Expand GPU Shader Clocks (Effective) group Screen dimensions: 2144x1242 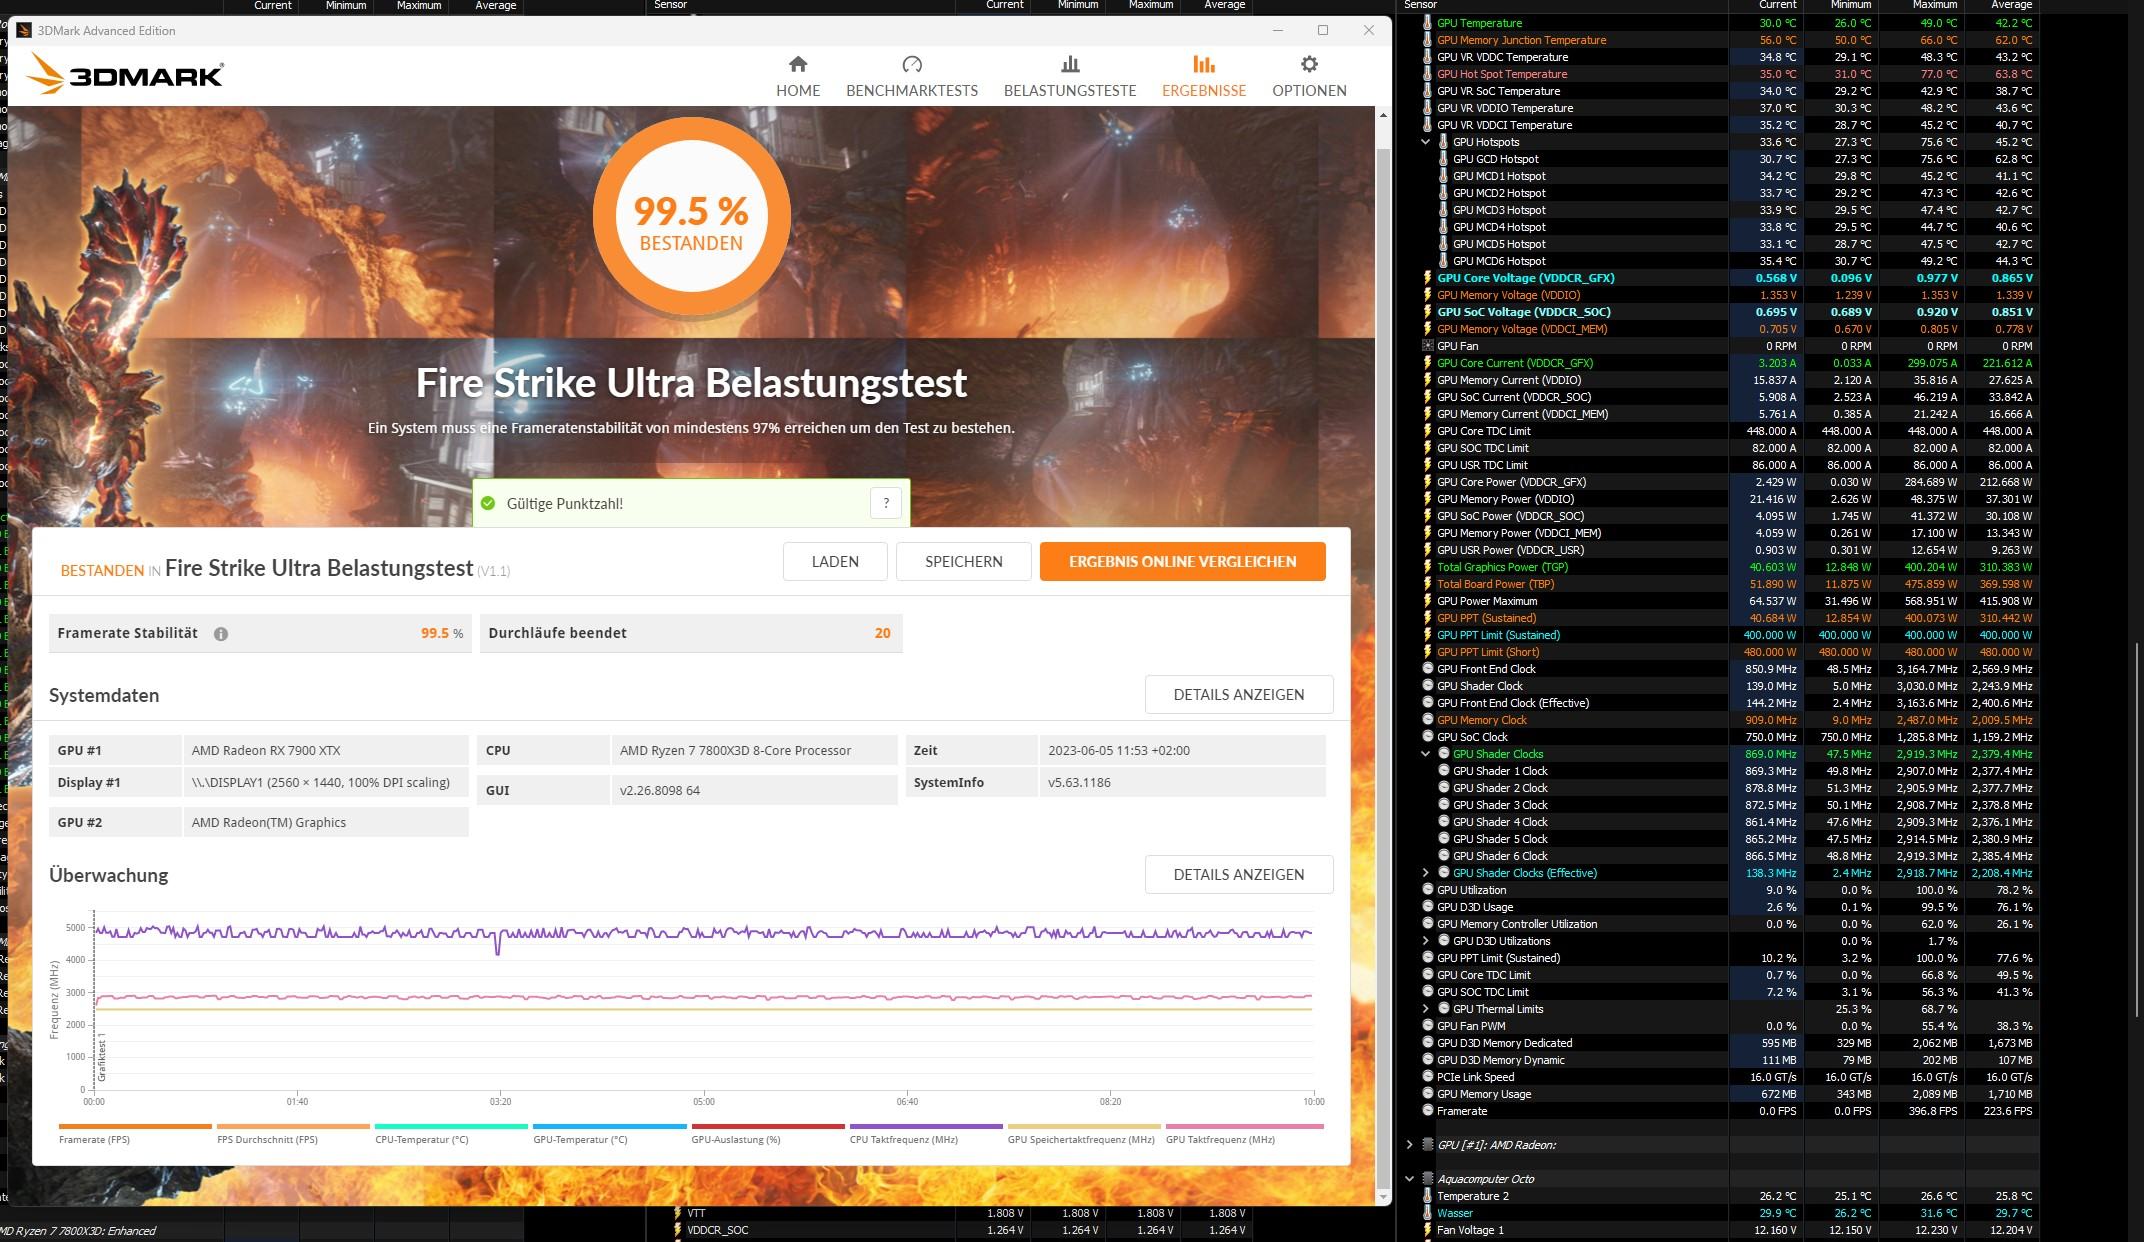point(1426,873)
